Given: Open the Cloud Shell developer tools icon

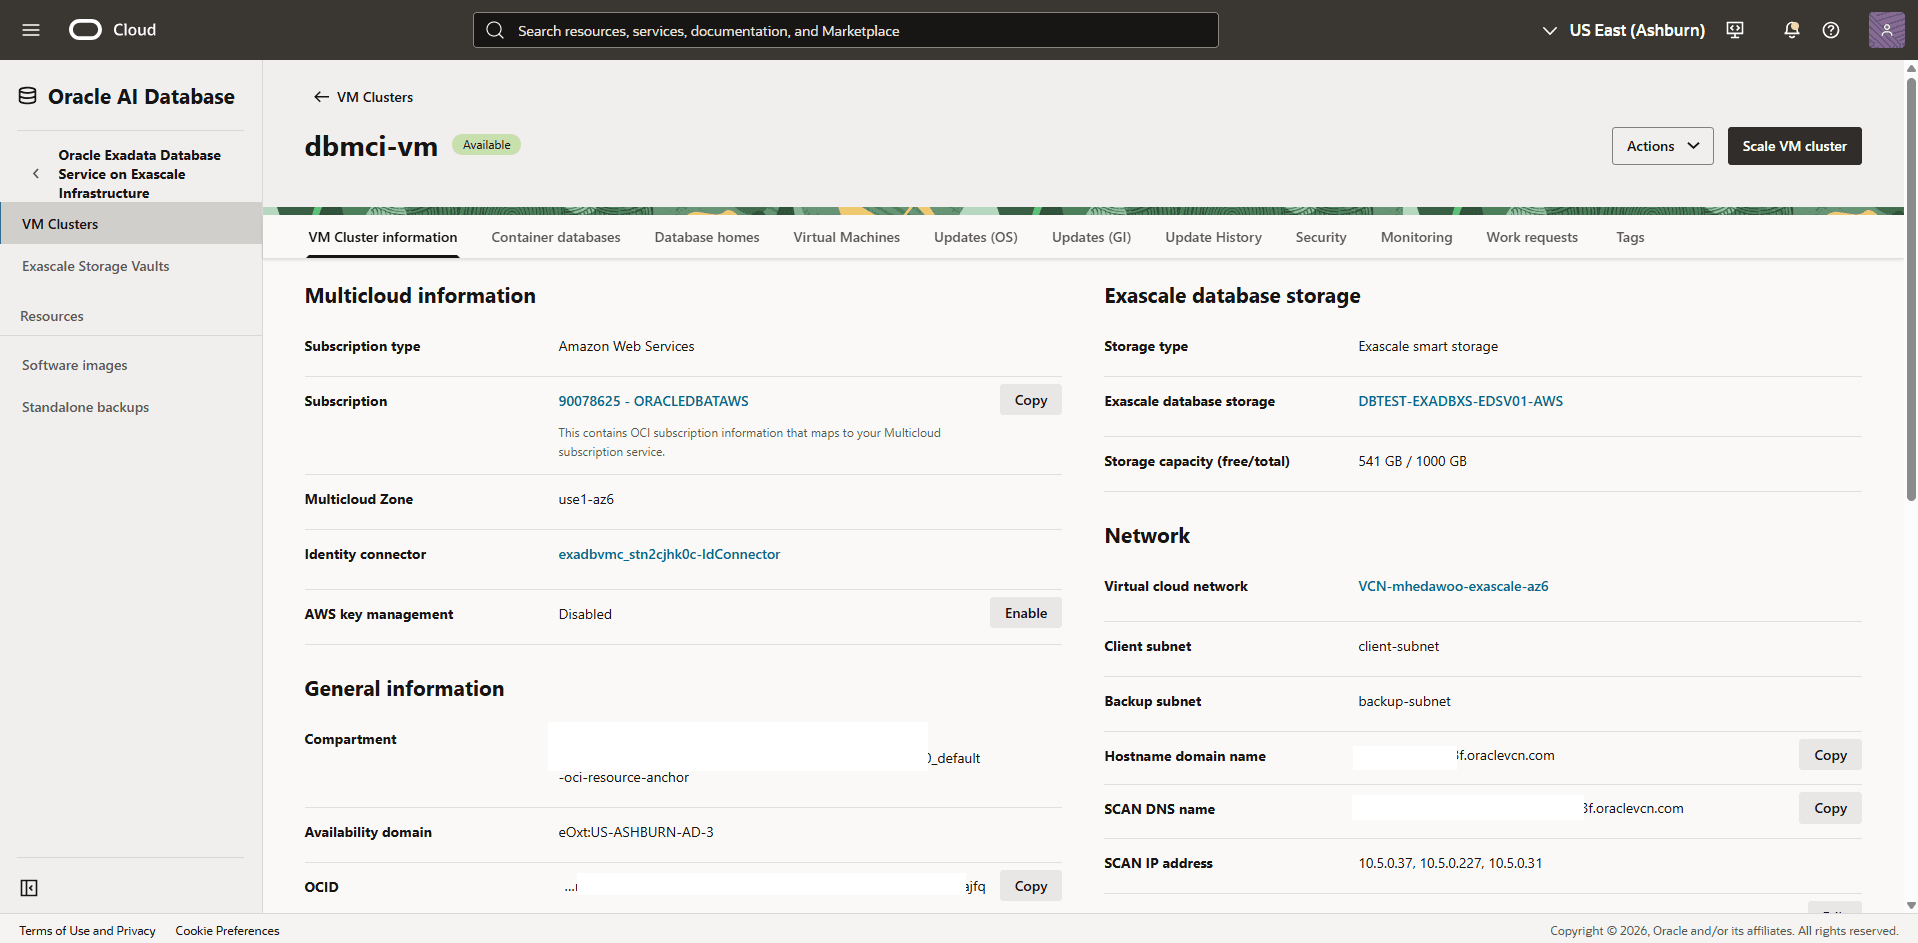Looking at the screenshot, I should [1735, 30].
